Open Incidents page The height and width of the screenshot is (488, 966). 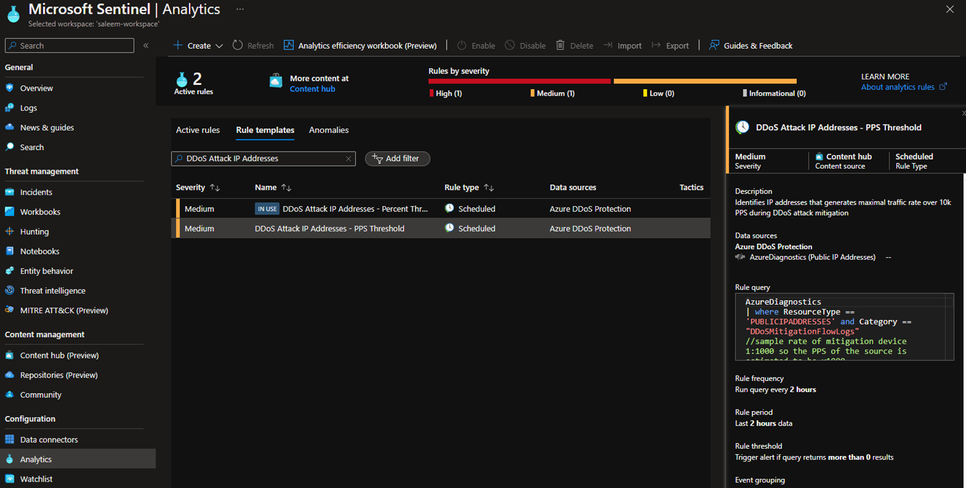click(36, 192)
